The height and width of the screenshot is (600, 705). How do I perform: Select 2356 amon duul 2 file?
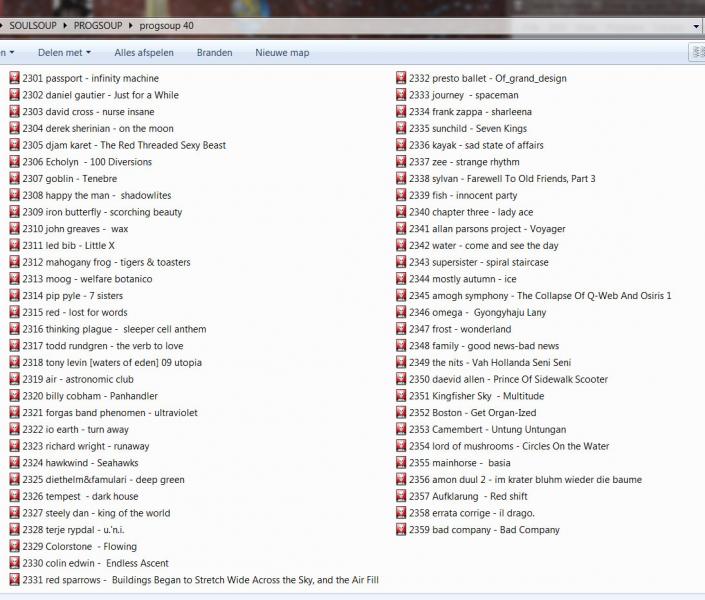519,479
